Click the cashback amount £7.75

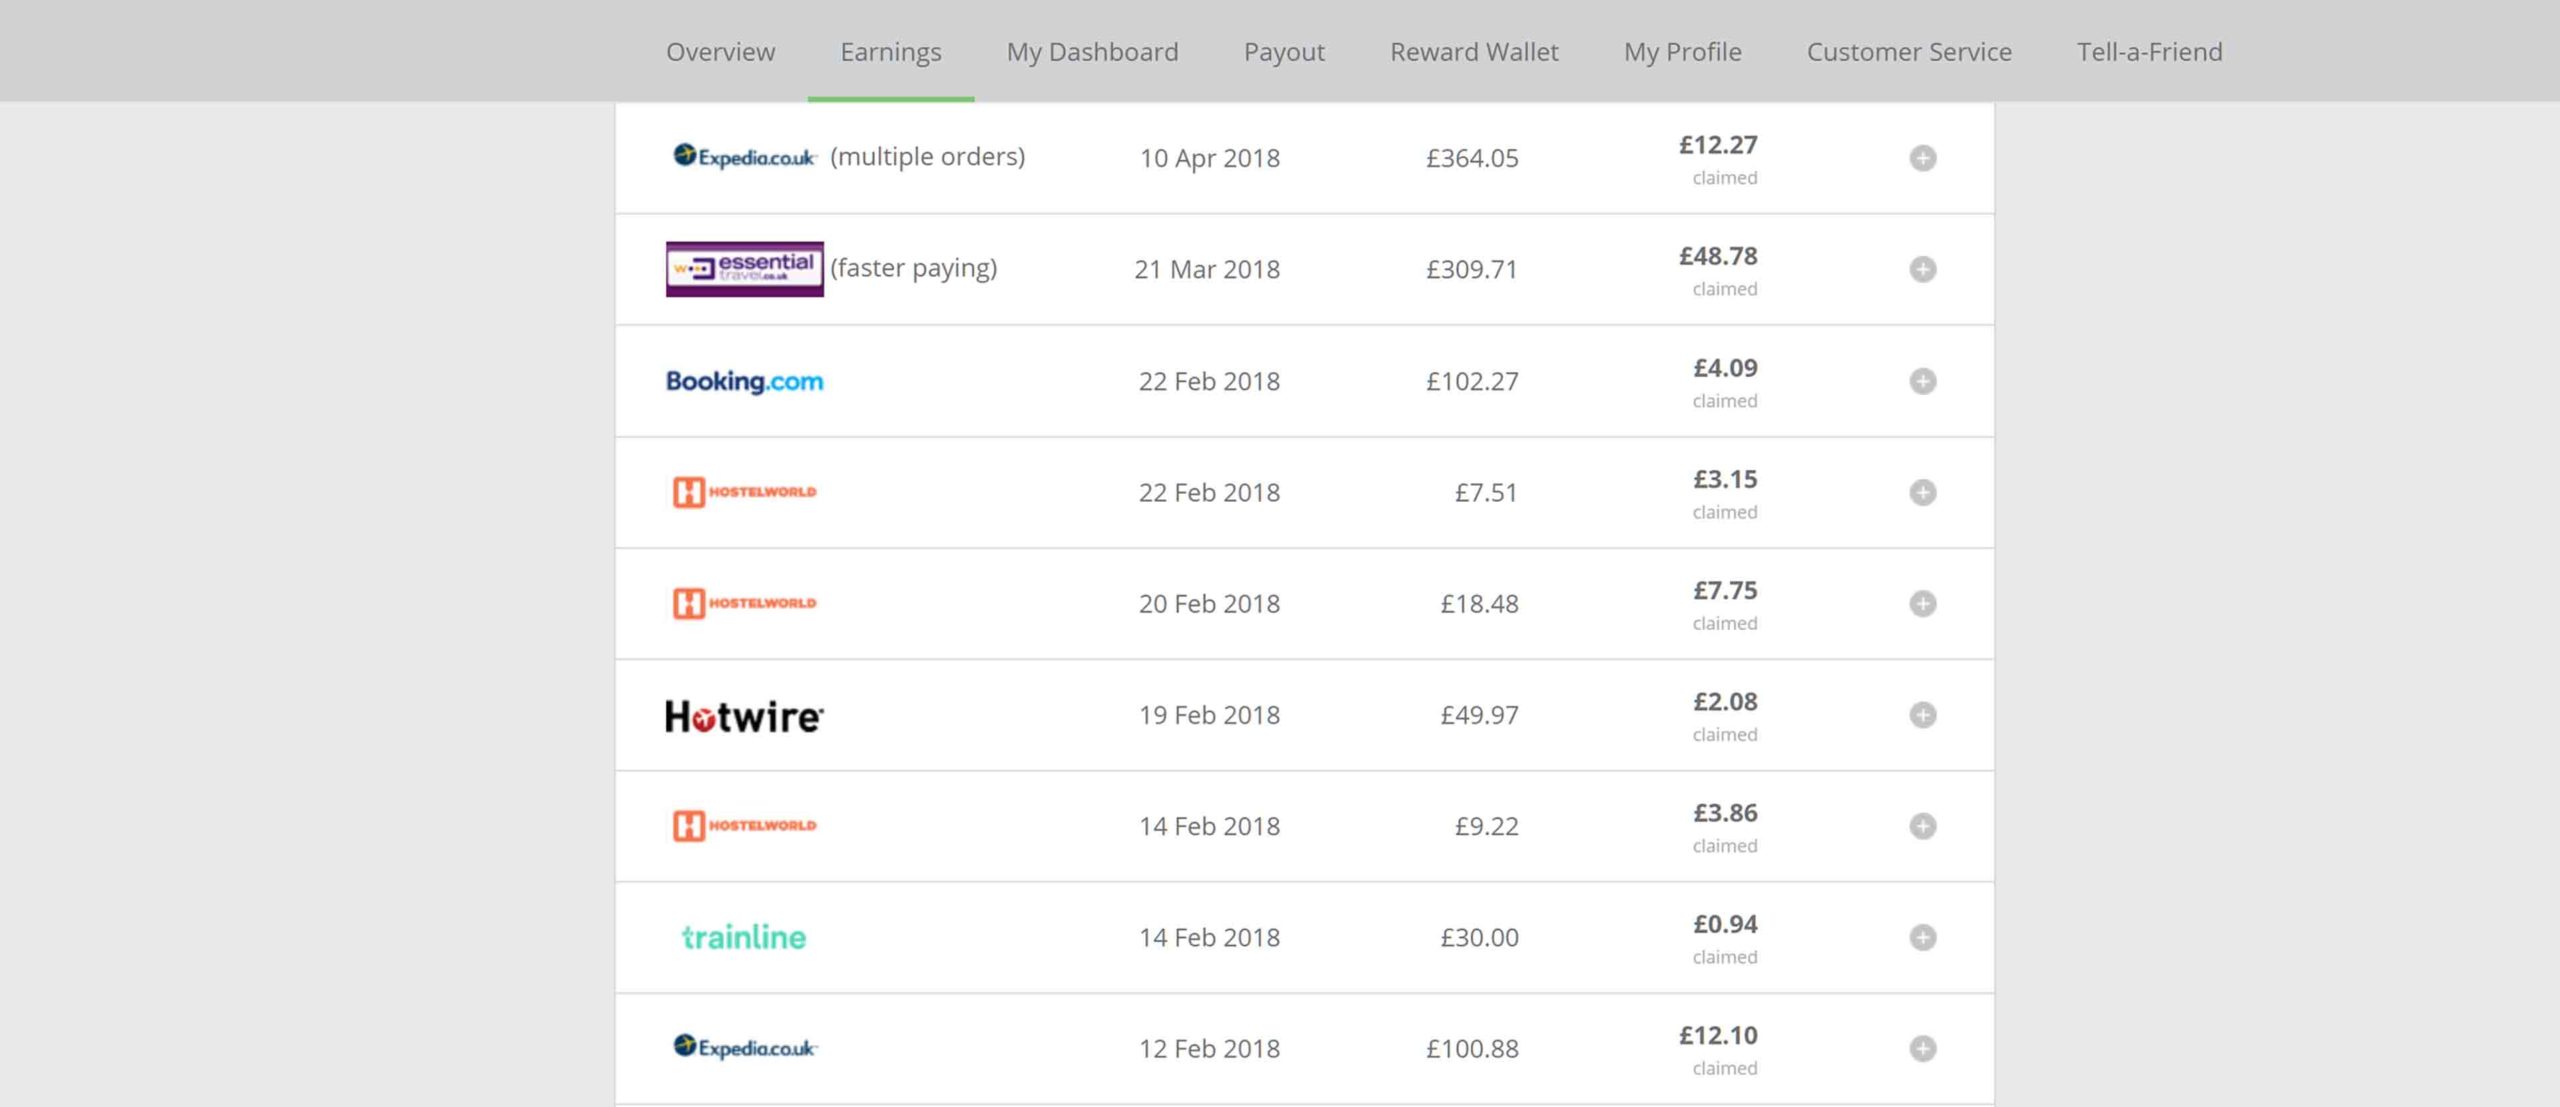tap(1725, 590)
